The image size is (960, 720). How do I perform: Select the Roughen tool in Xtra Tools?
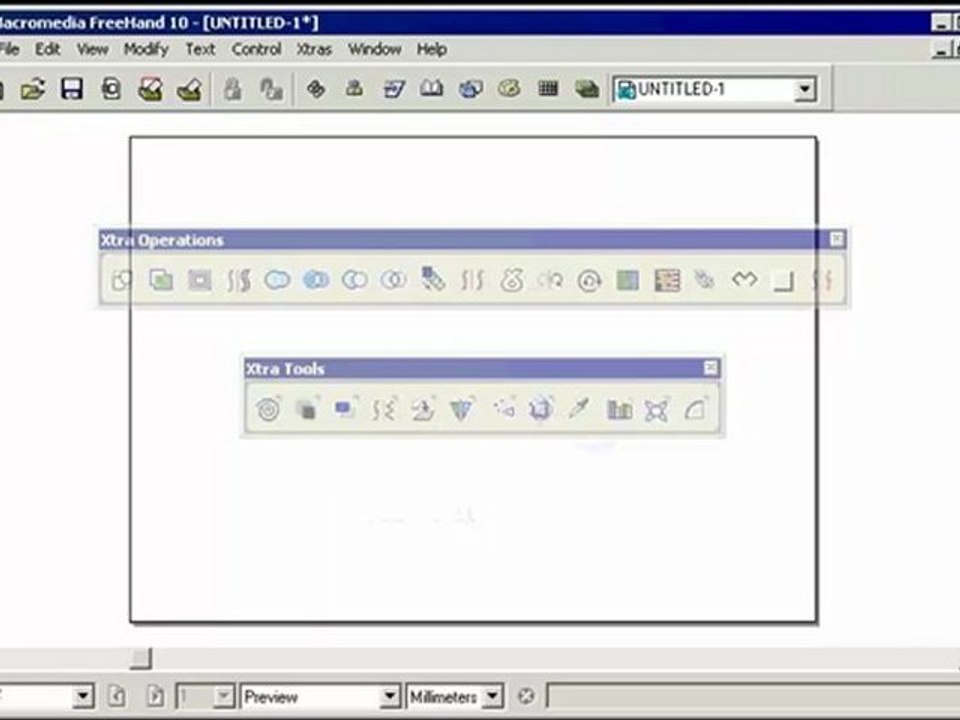click(384, 409)
